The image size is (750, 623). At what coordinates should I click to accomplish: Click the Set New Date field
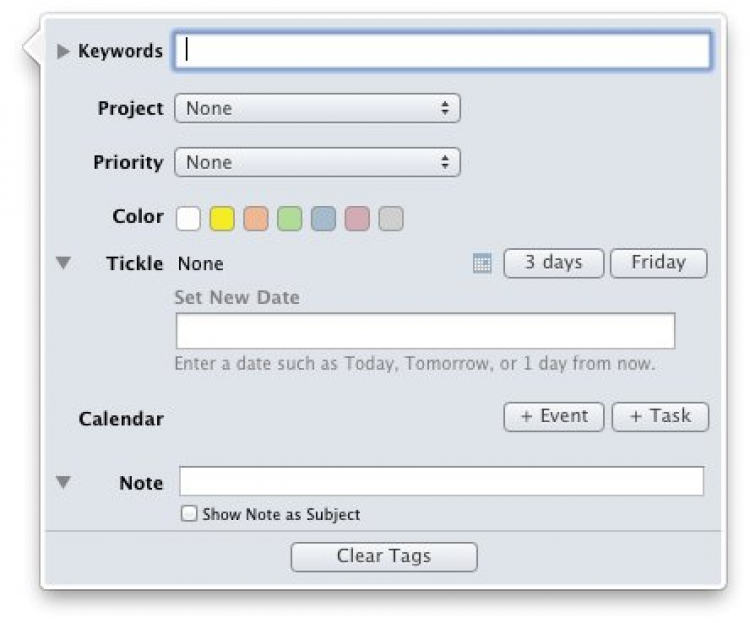[425, 331]
